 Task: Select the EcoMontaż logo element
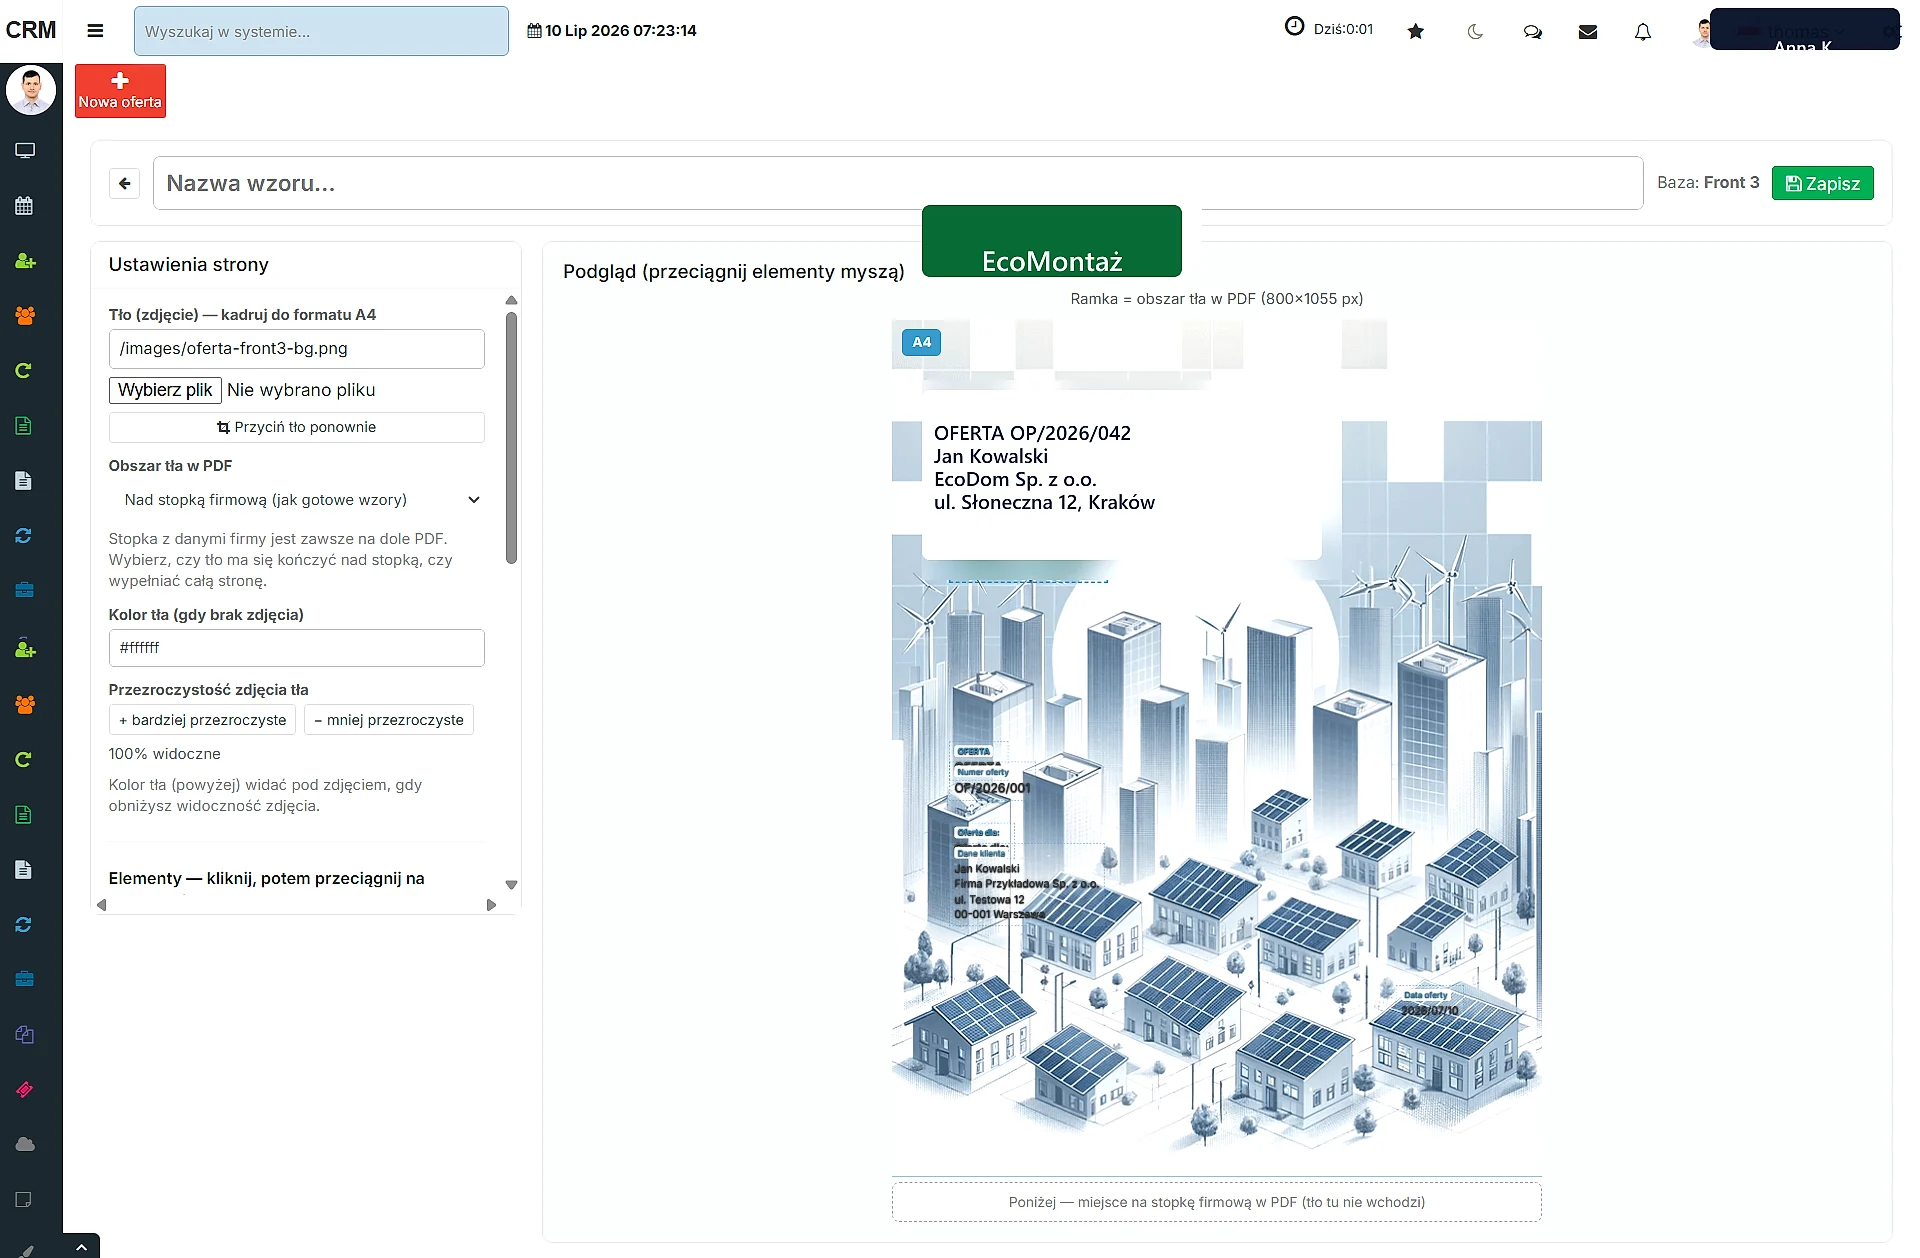click(x=1052, y=241)
